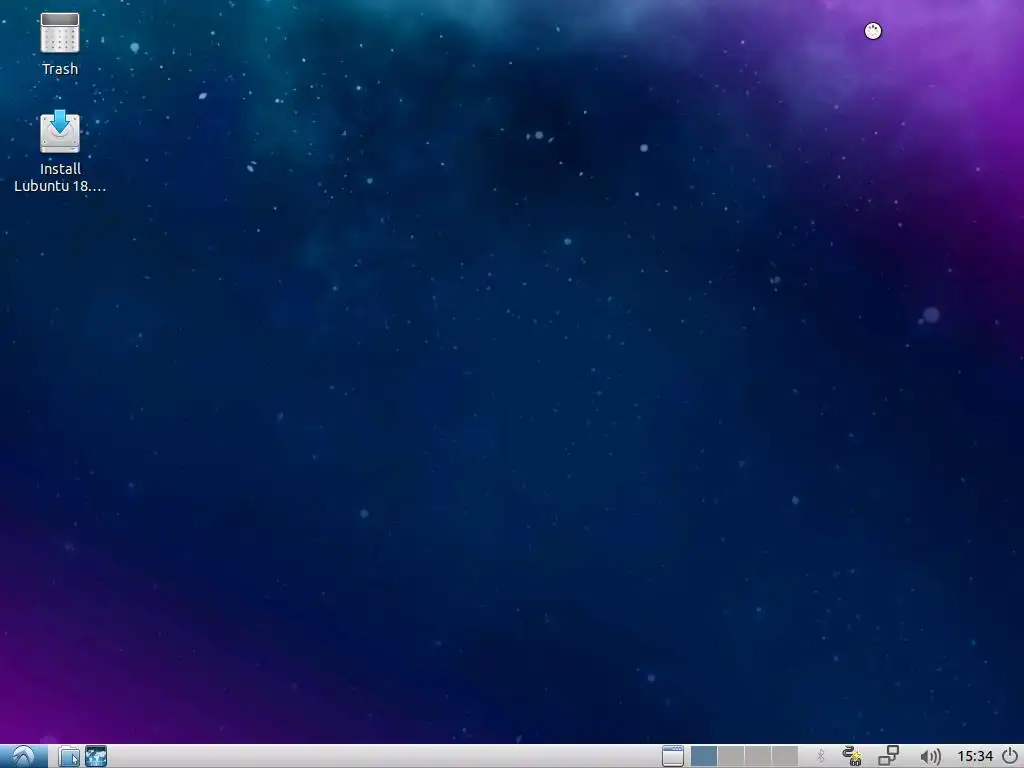The width and height of the screenshot is (1024, 768).
Task: Open the power logout button
Action: 1010,756
